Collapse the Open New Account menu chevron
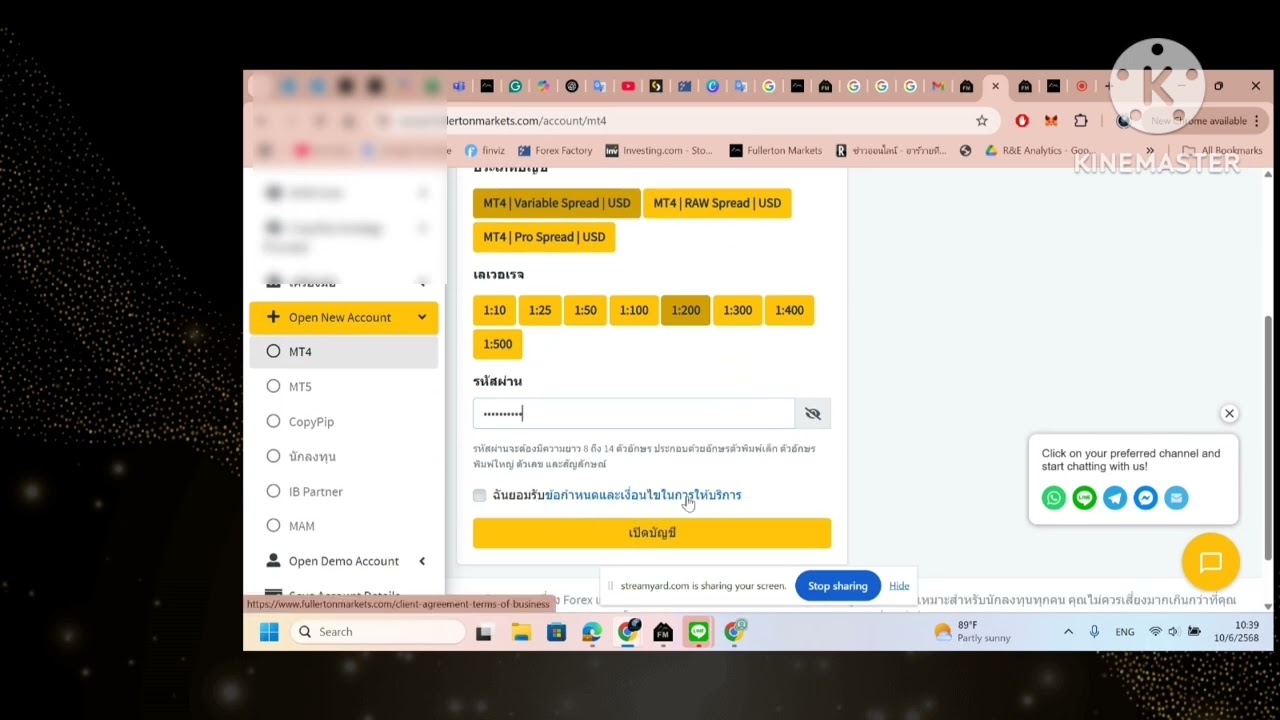Image resolution: width=1280 pixels, height=720 pixels. click(x=422, y=317)
